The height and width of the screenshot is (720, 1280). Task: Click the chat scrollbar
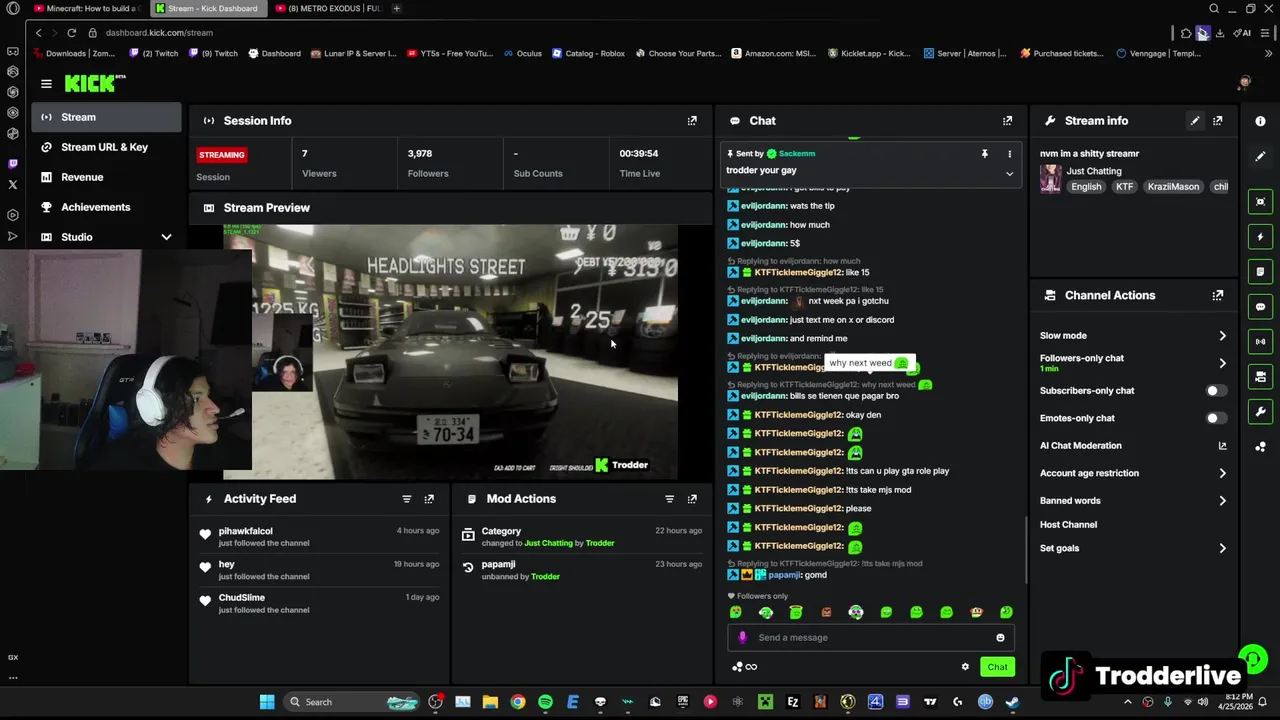[1026, 549]
